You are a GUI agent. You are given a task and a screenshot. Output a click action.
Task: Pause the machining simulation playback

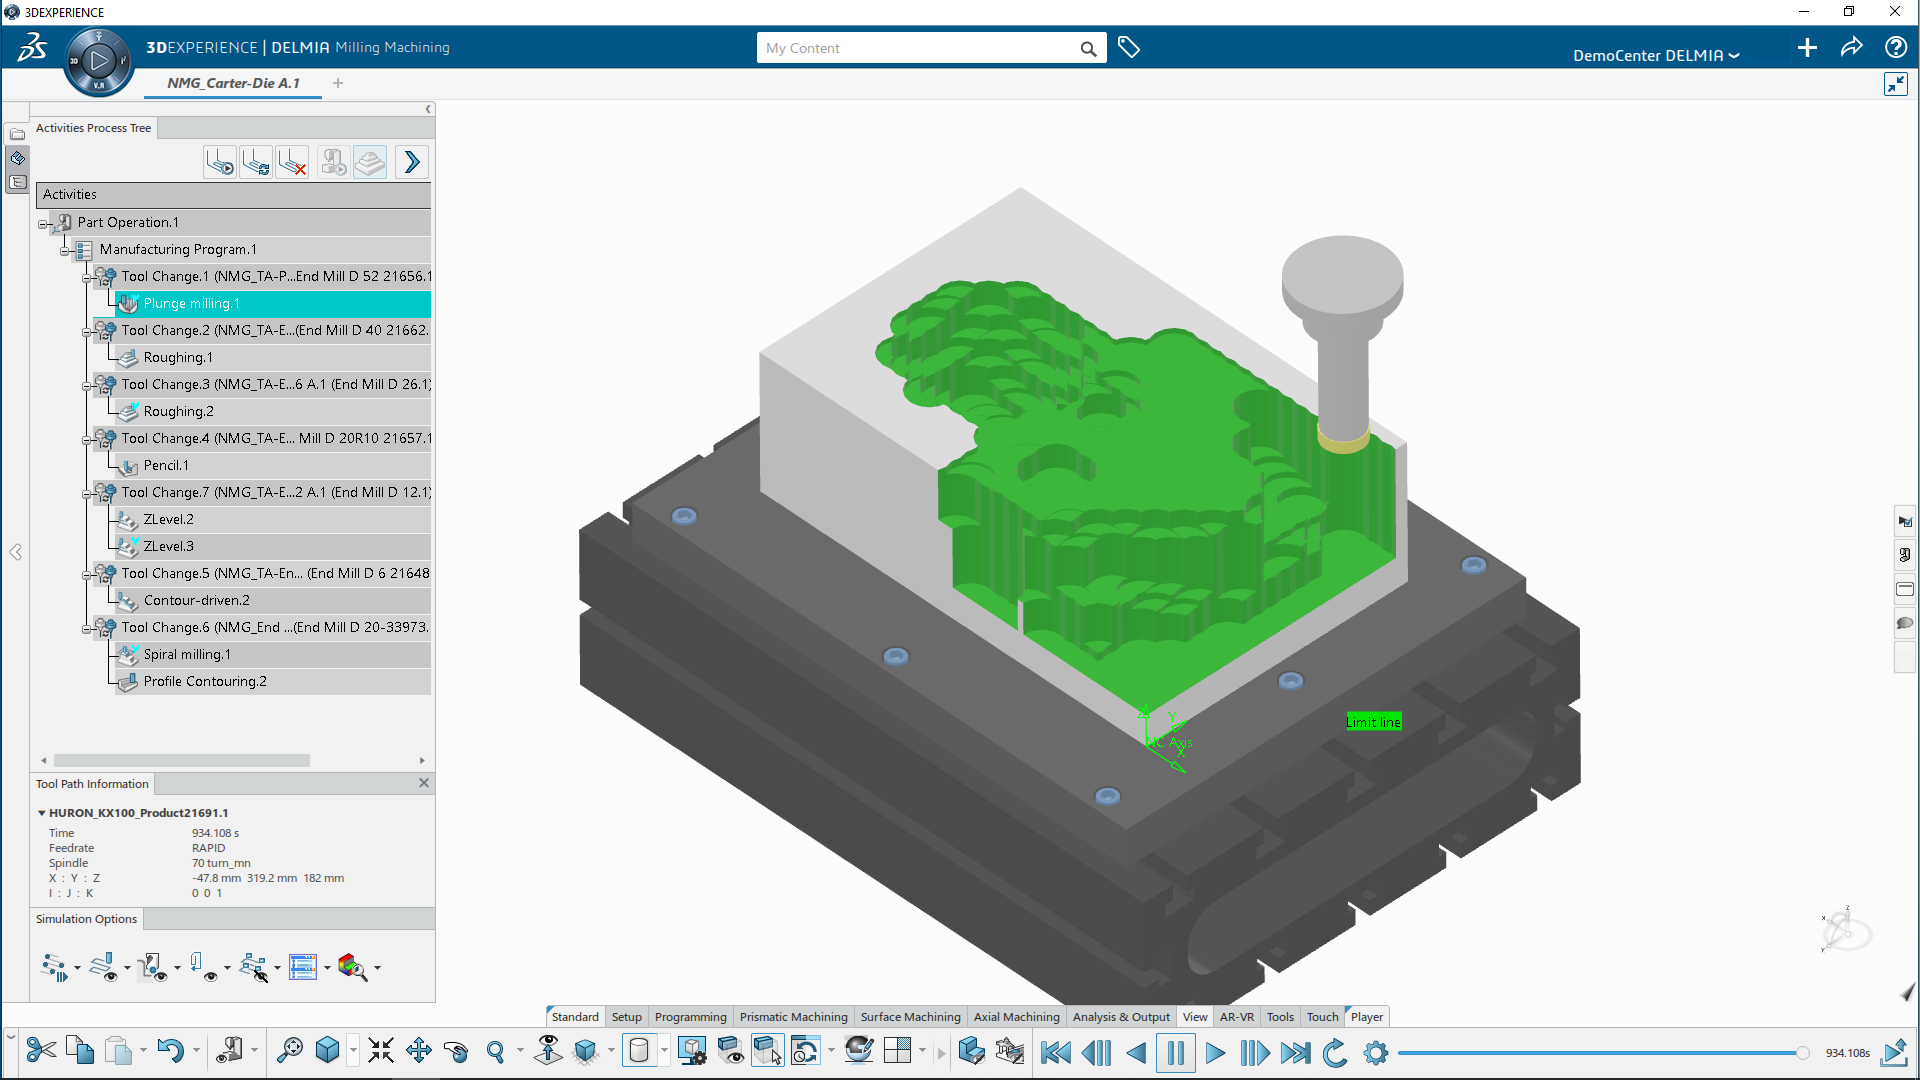point(1176,1052)
